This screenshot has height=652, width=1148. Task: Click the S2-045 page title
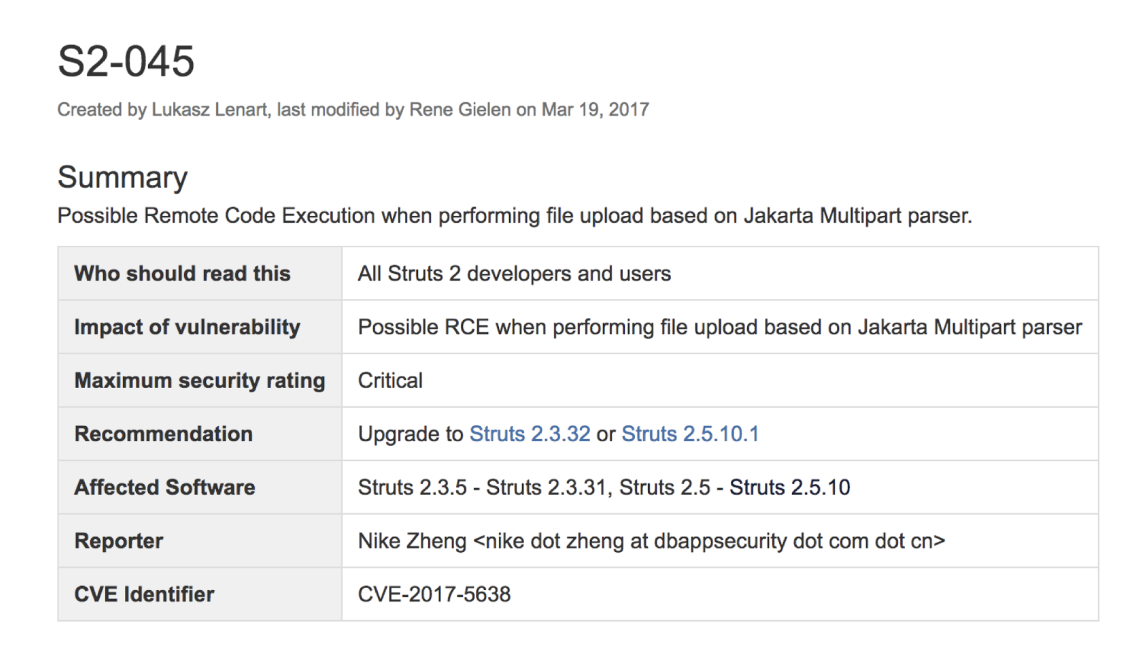pyautogui.click(x=126, y=62)
